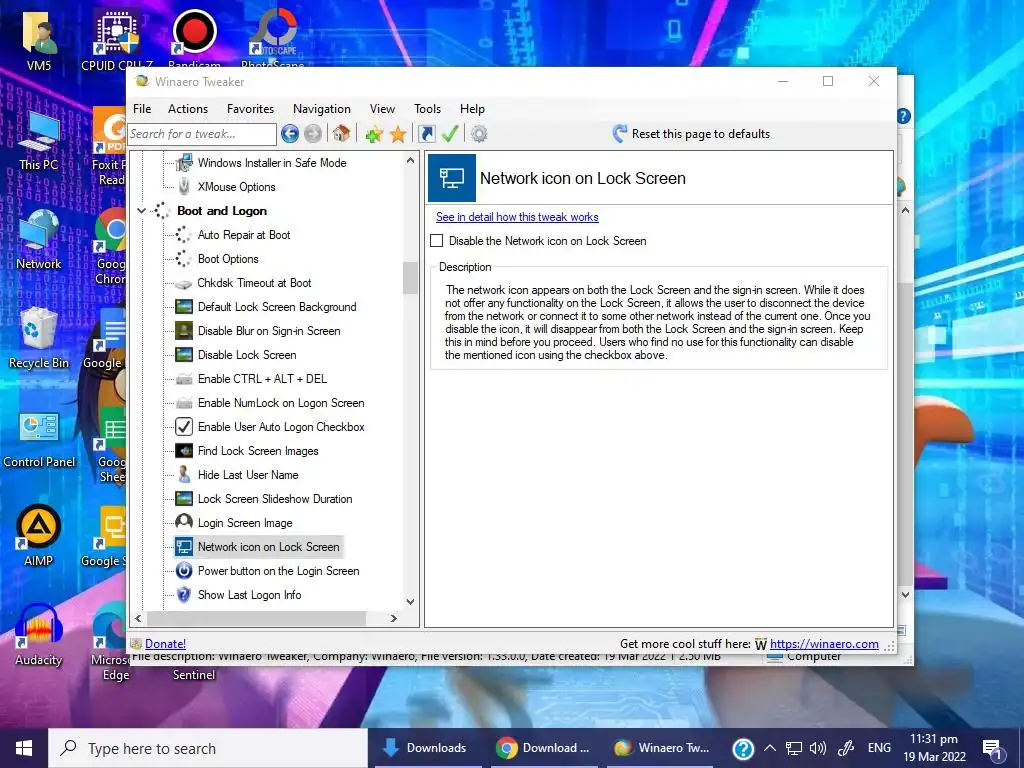Open See in detail how this tweak works
Screen dimensions: 1024x768
tap(517, 217)
